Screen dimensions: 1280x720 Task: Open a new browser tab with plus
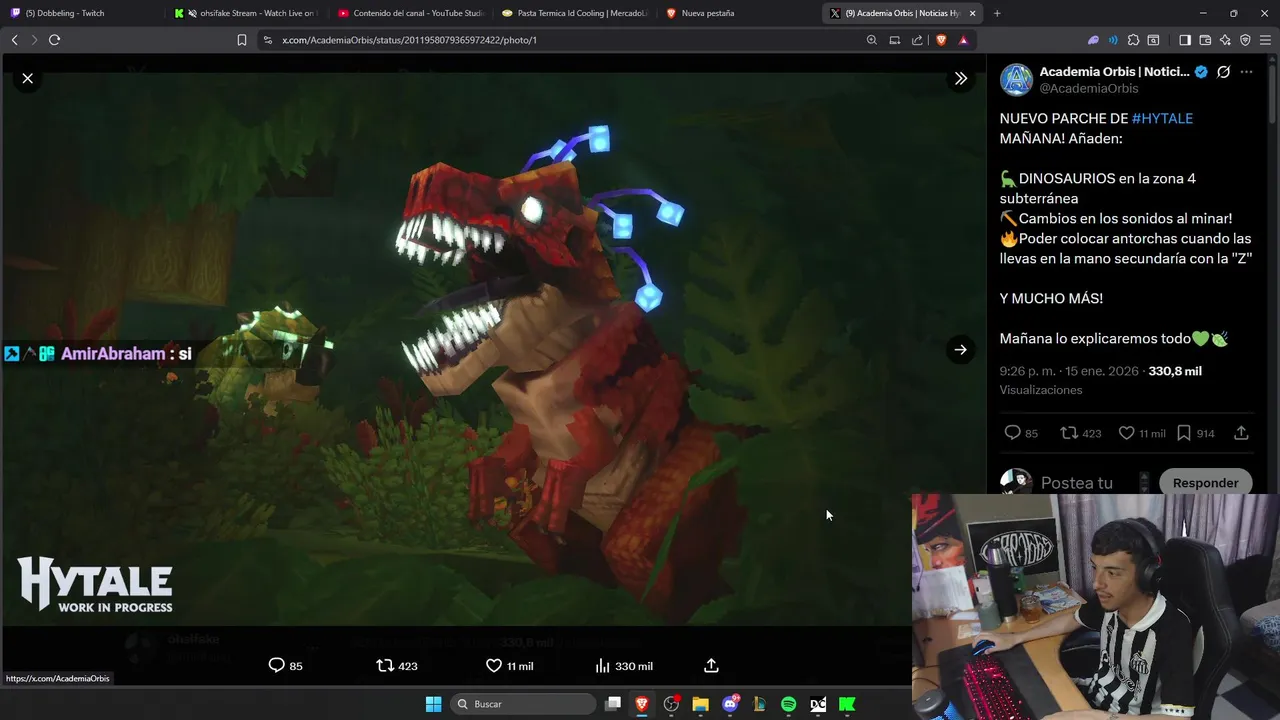pyautogui.click(x=997, y=13)
